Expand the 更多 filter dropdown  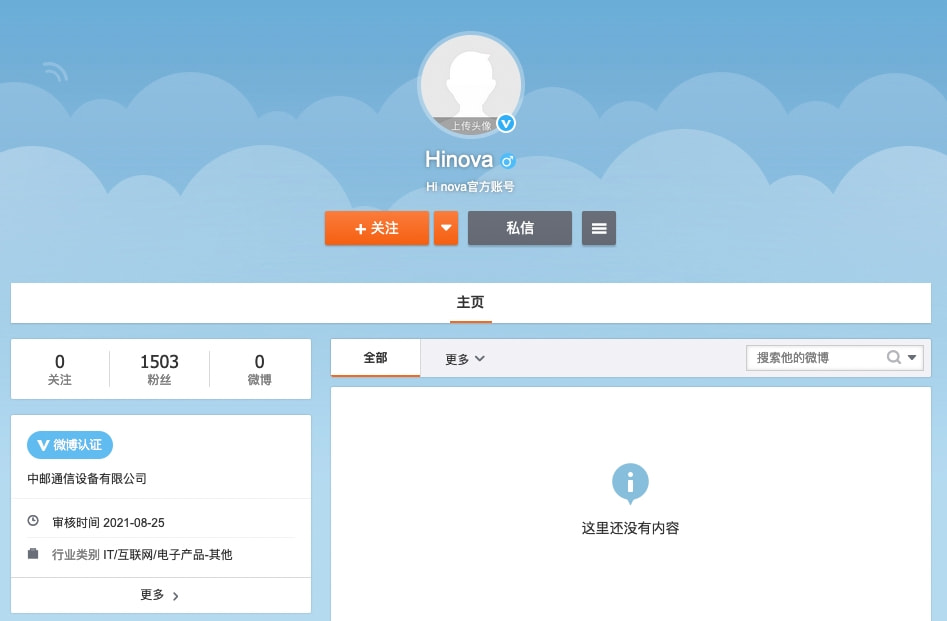464,359
